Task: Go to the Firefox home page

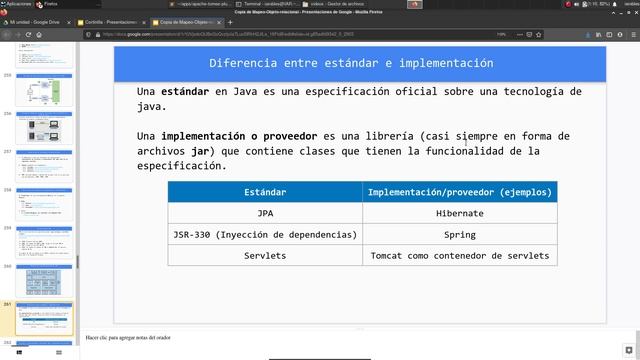Action: tap(39, 35)
